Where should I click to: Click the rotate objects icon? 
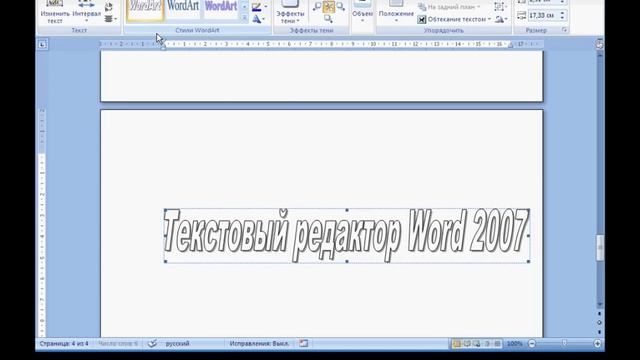[500, 19]
